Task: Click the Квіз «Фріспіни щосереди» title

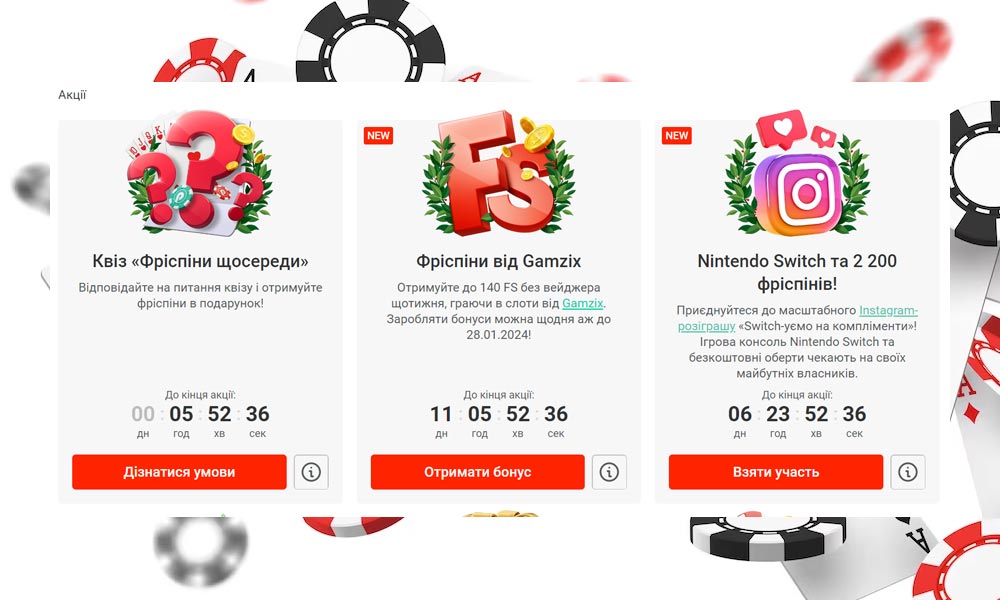Action: click(x=200, y=261)
